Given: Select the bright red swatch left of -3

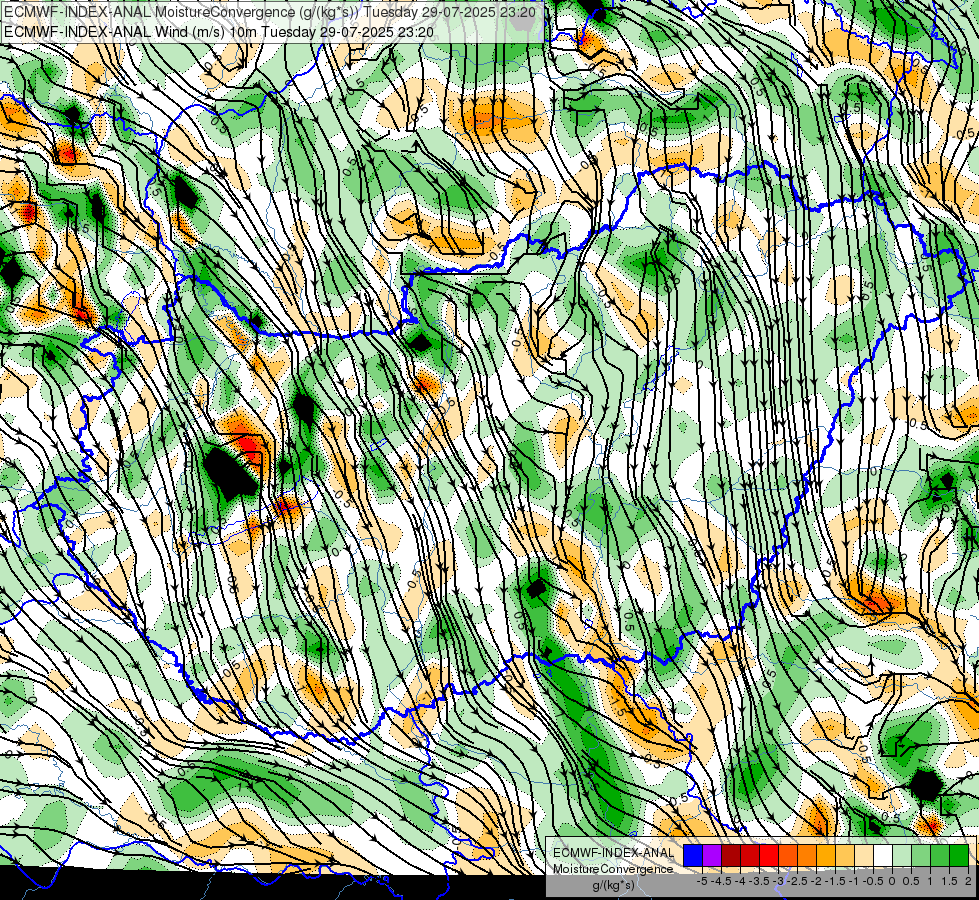Looking at the screenshot, I should click(x=769, y=856).
